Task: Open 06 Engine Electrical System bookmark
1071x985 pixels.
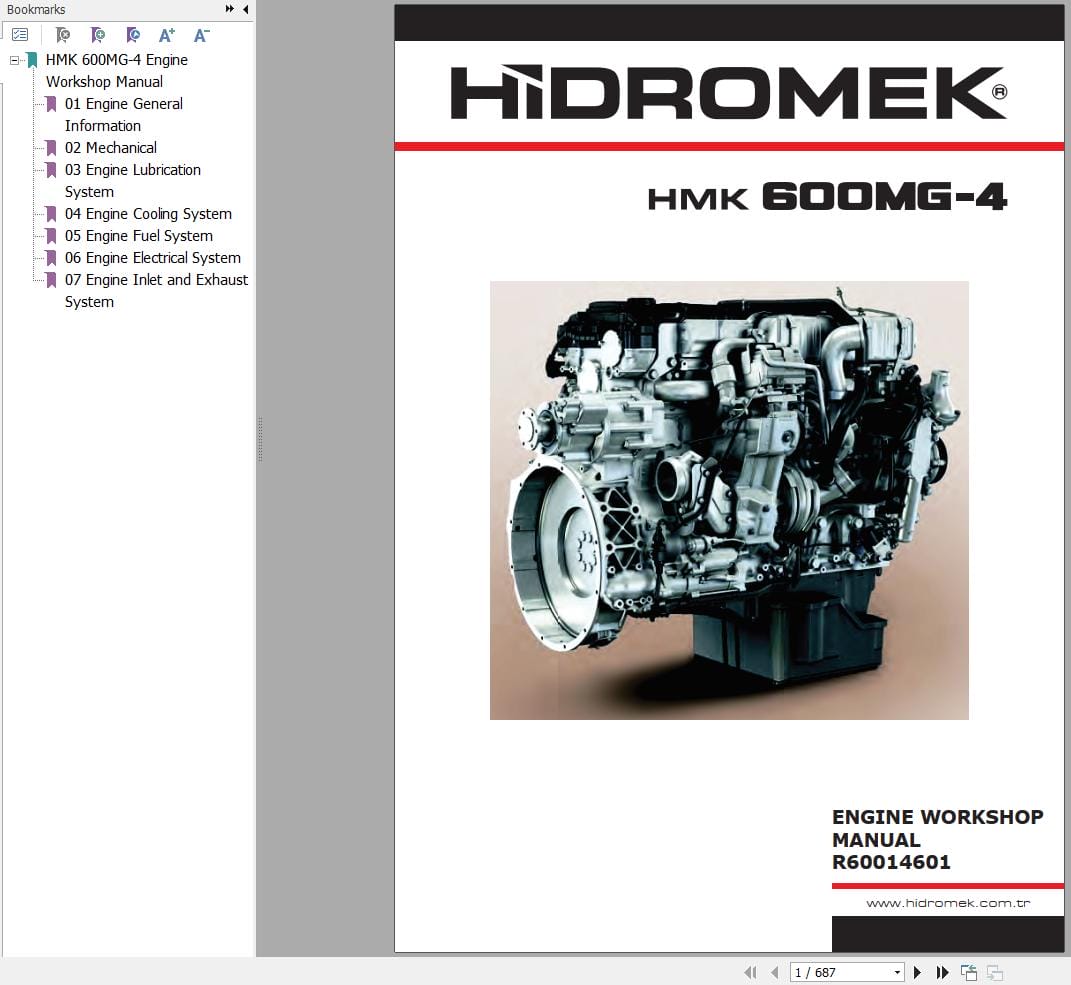Action: coord(152,258)
